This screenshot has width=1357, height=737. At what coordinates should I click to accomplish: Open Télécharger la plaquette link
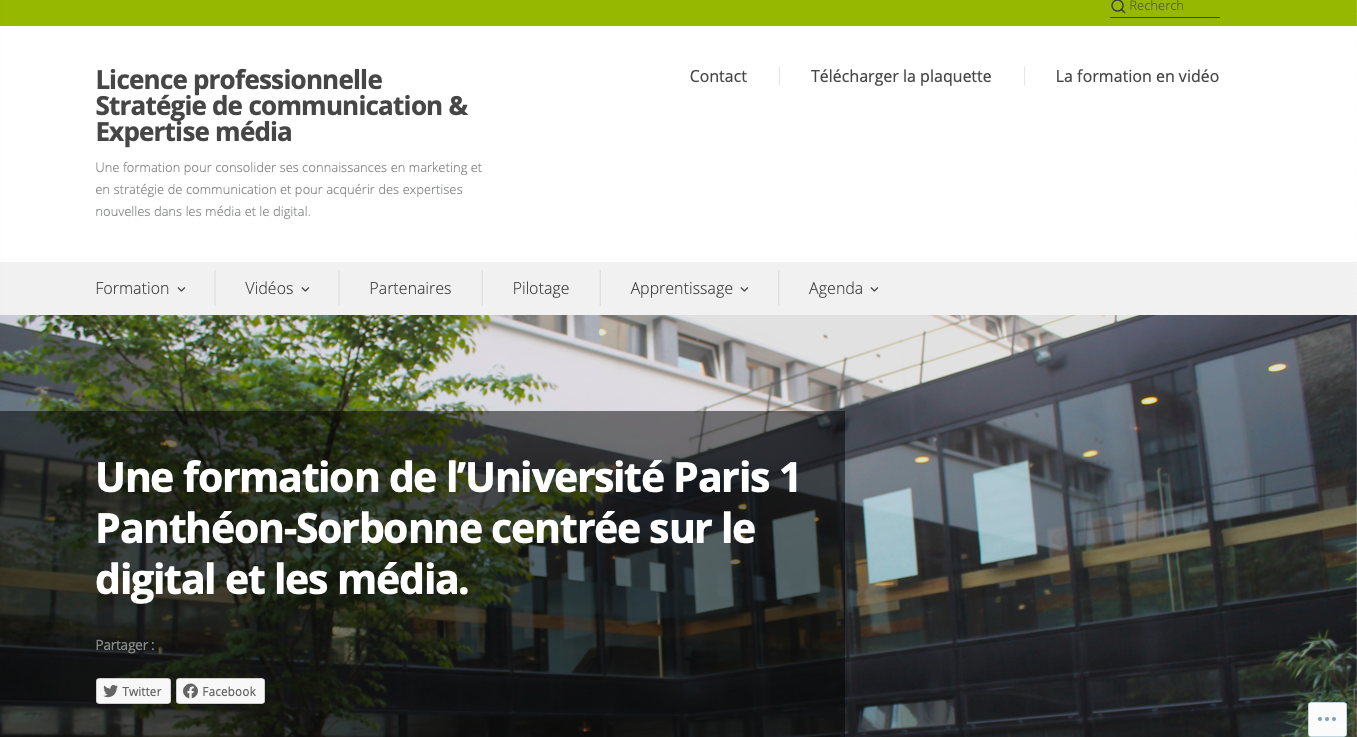tap(901, 76)
